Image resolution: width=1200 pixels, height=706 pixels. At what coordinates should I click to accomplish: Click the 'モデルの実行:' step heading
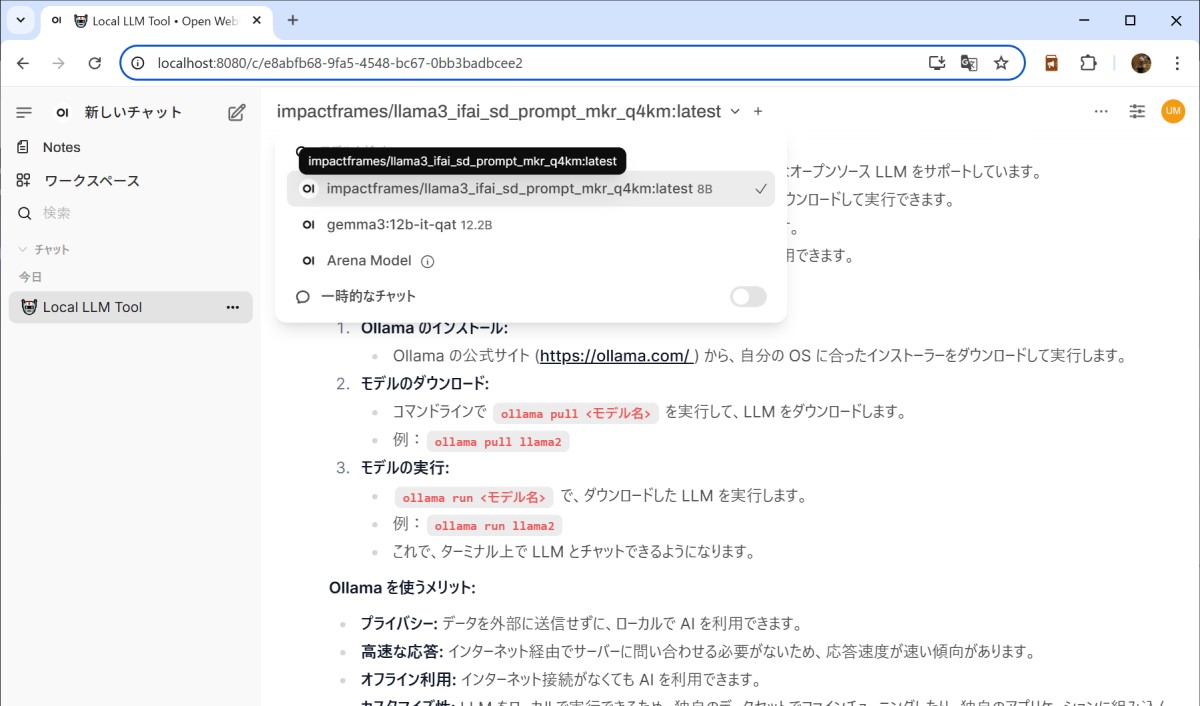pos(405,468)
